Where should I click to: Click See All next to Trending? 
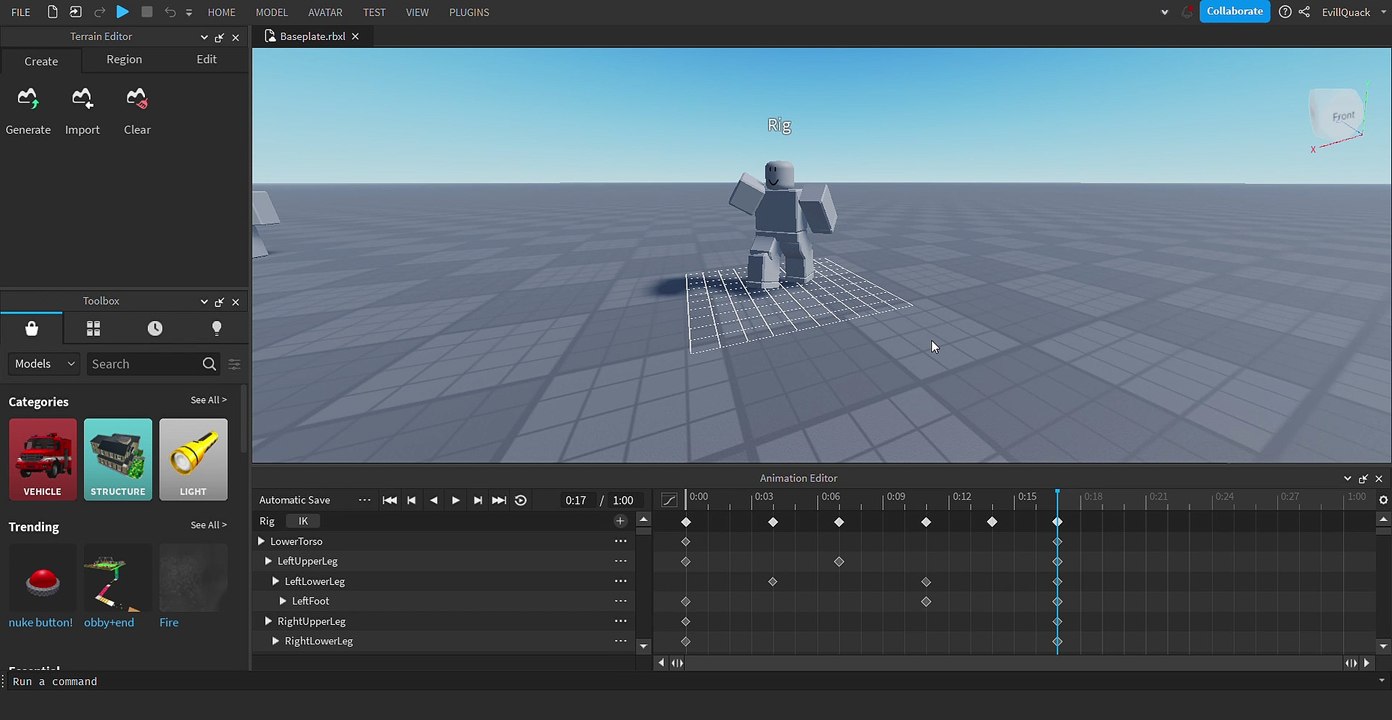click(208, 525)
